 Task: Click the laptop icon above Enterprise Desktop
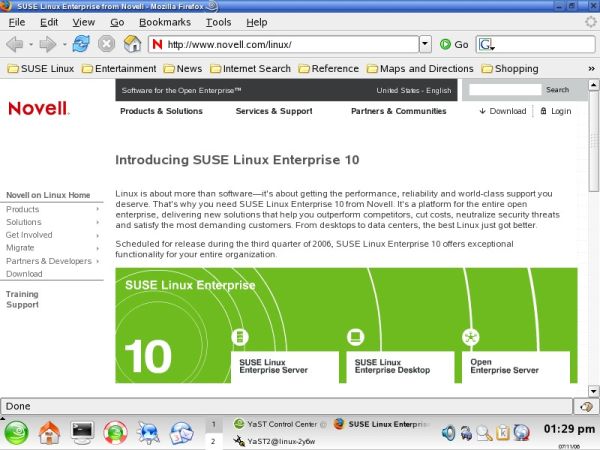click(355, 337)
